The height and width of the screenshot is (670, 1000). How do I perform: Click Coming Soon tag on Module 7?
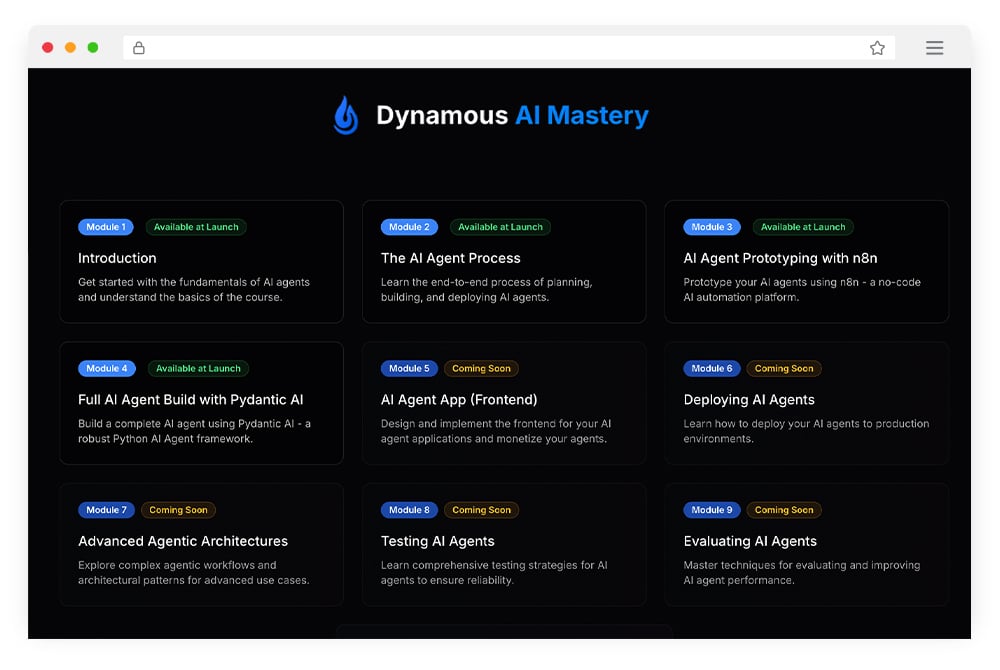click(178, 510)
